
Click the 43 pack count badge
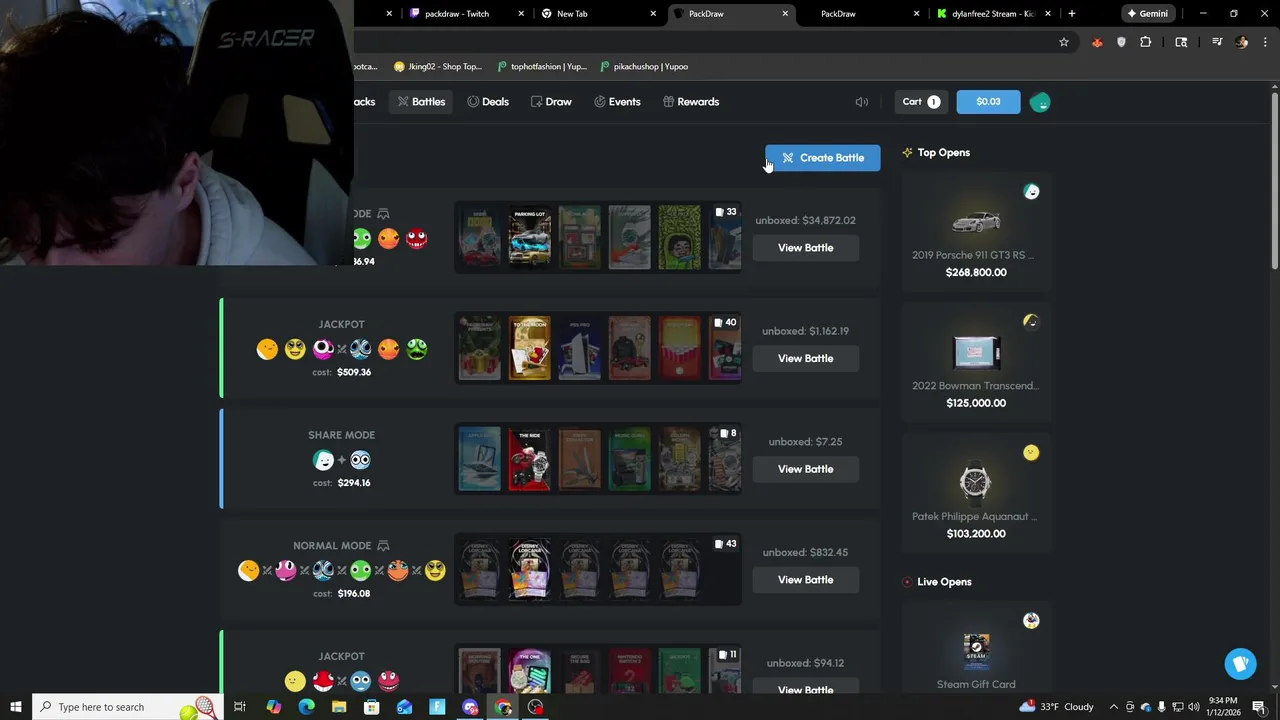pos(726,544)
